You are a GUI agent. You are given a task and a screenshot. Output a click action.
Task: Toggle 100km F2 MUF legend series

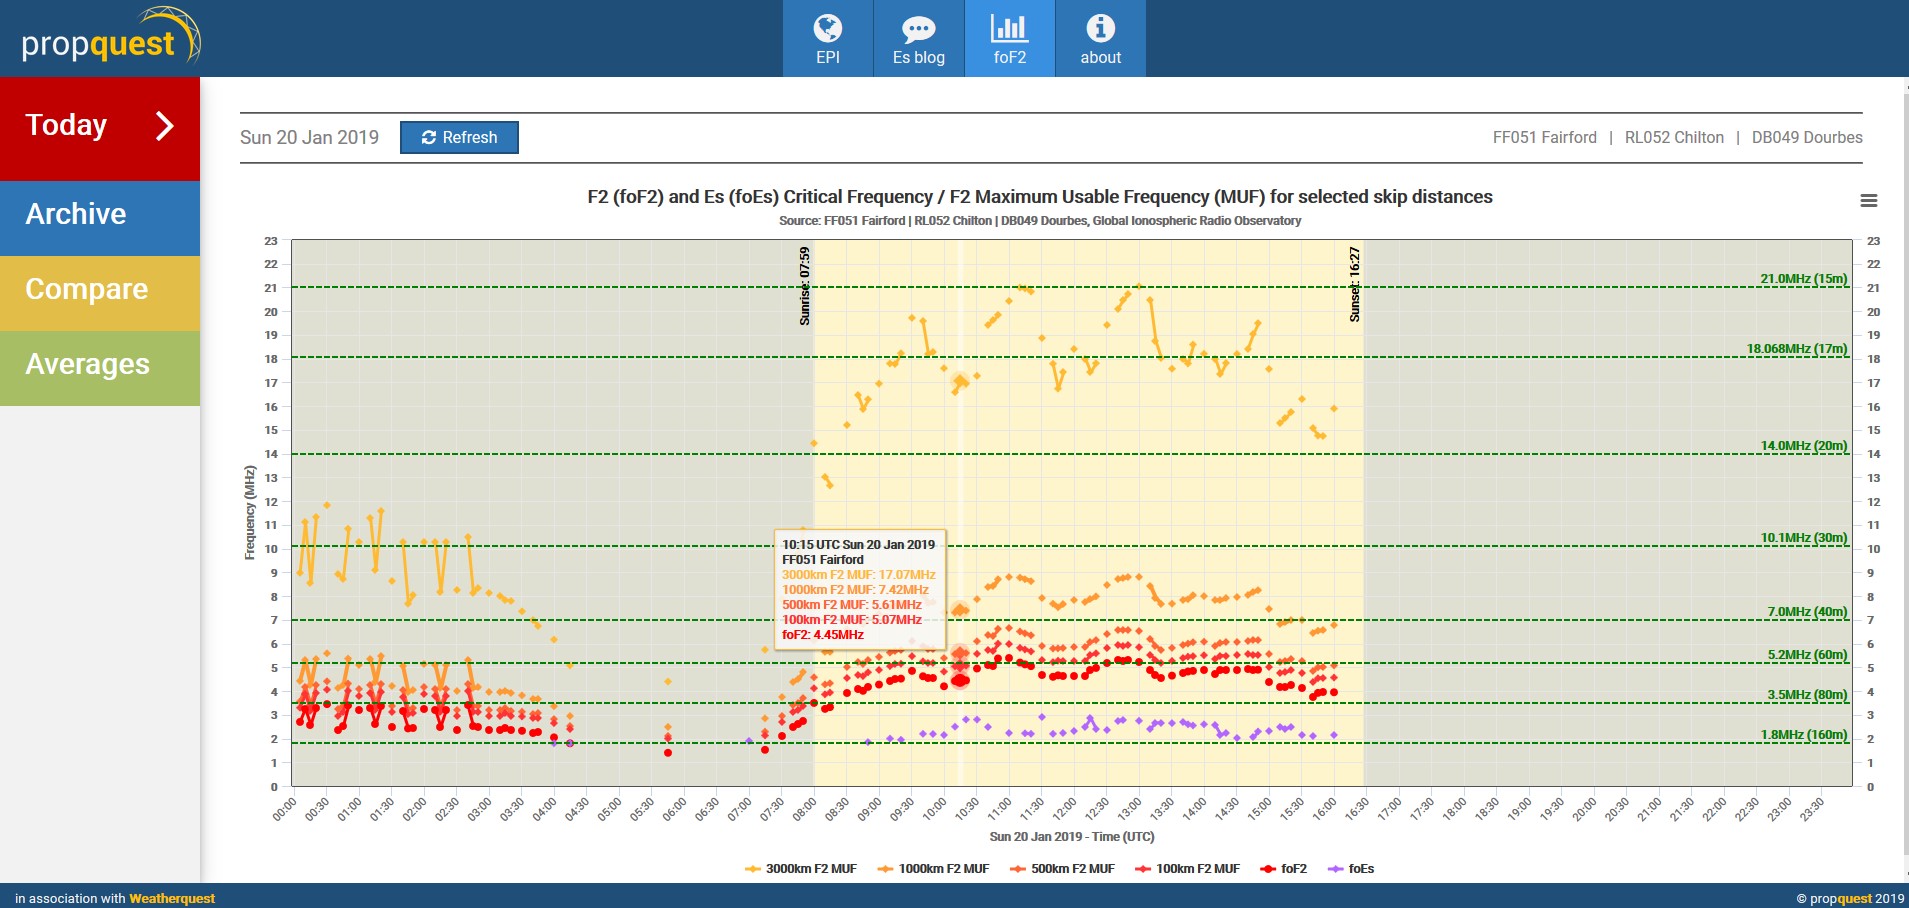tap(1196, 869)
